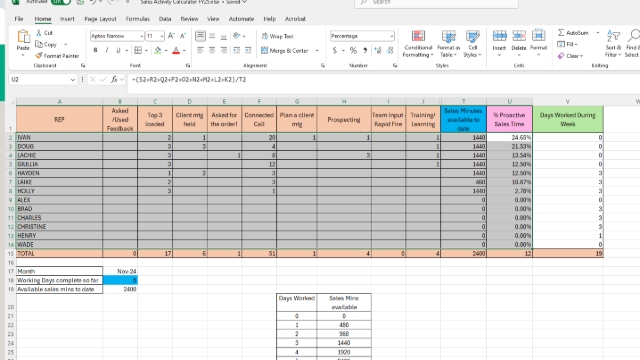Switch to the Automate tab
This screenshot has width=640, height=360.
pos(241,19)
